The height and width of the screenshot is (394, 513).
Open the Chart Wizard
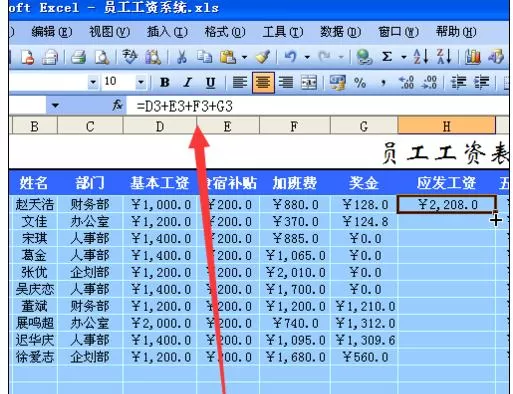(x=473, y=57)
